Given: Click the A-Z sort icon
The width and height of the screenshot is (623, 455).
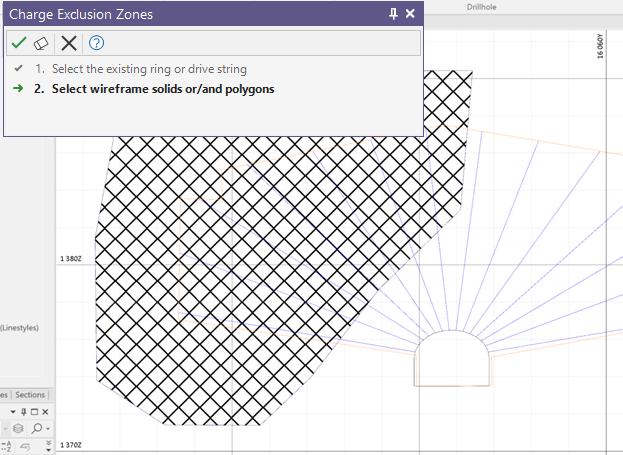Looking at the screenshot, I should pyautogui.click(x=5, y=446).
